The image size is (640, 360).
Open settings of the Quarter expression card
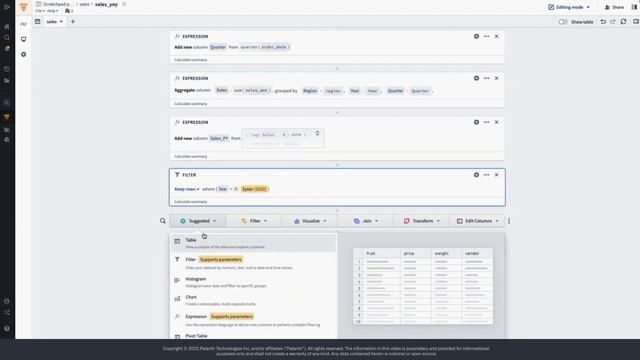click(x=476, y=36)
